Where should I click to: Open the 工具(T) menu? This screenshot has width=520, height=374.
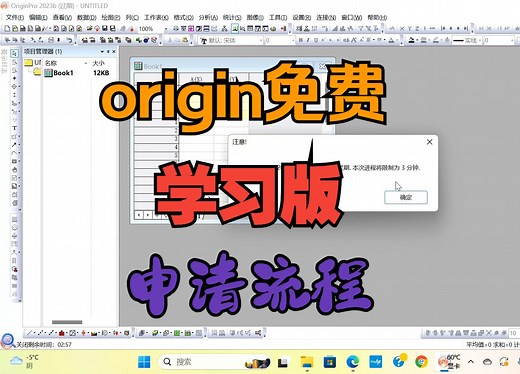[278, 17]
